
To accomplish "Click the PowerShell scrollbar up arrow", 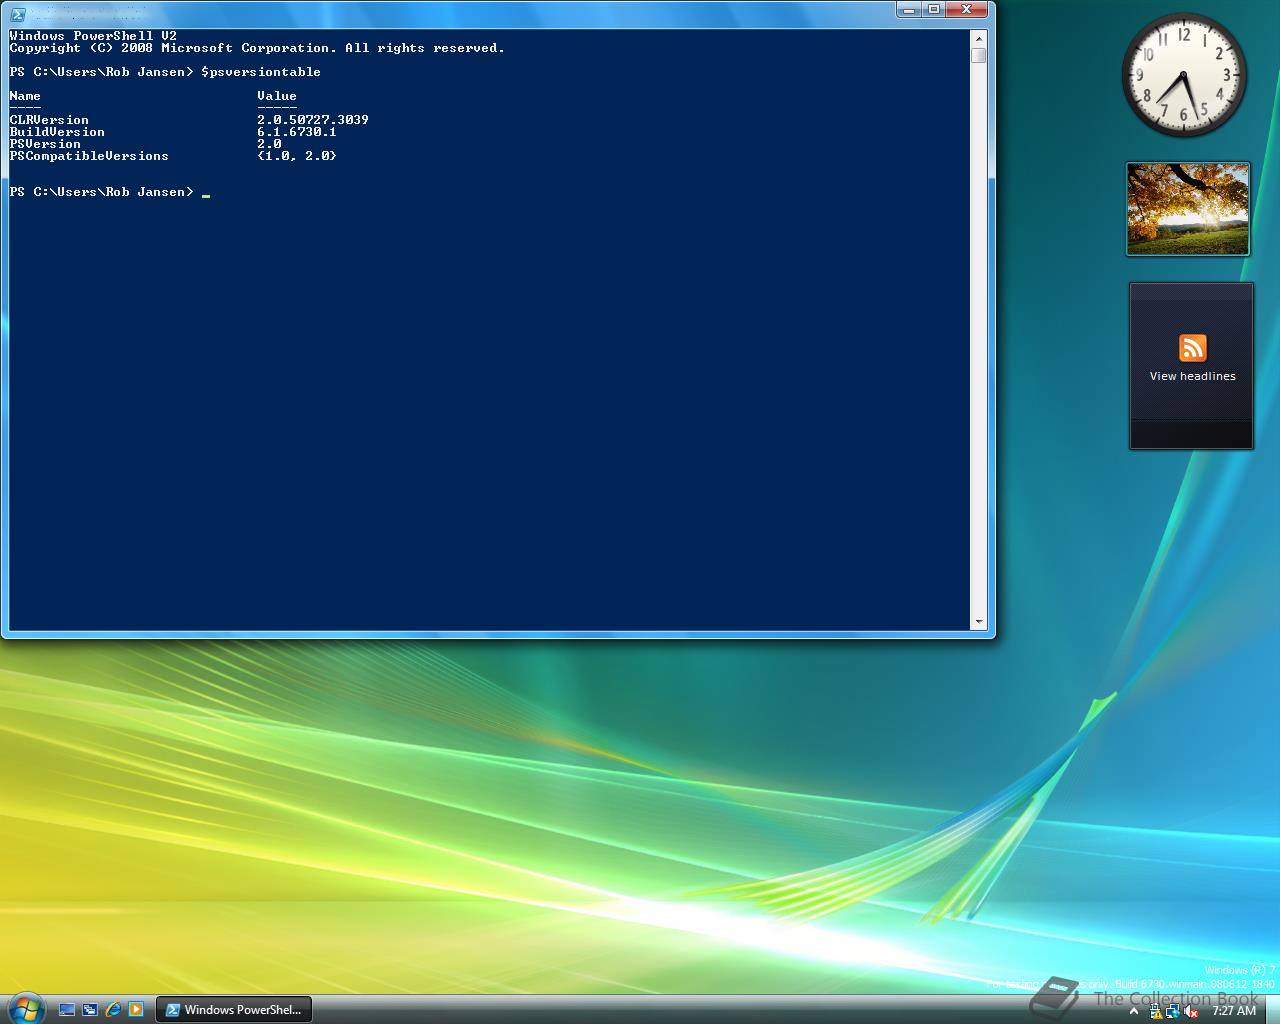I will [978, 37].
